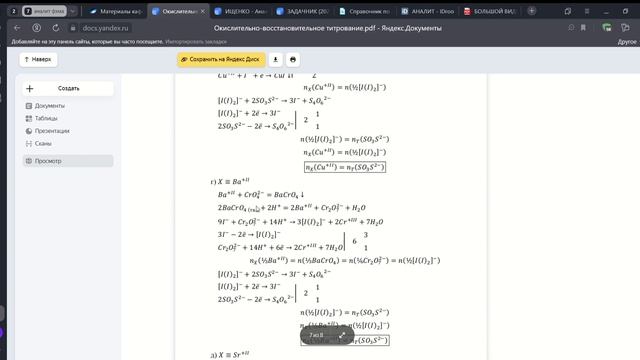640x360 pixels.
Task: Switch to БОЛЬШОЙ ВИД tab
Action: tap(491, 11)
